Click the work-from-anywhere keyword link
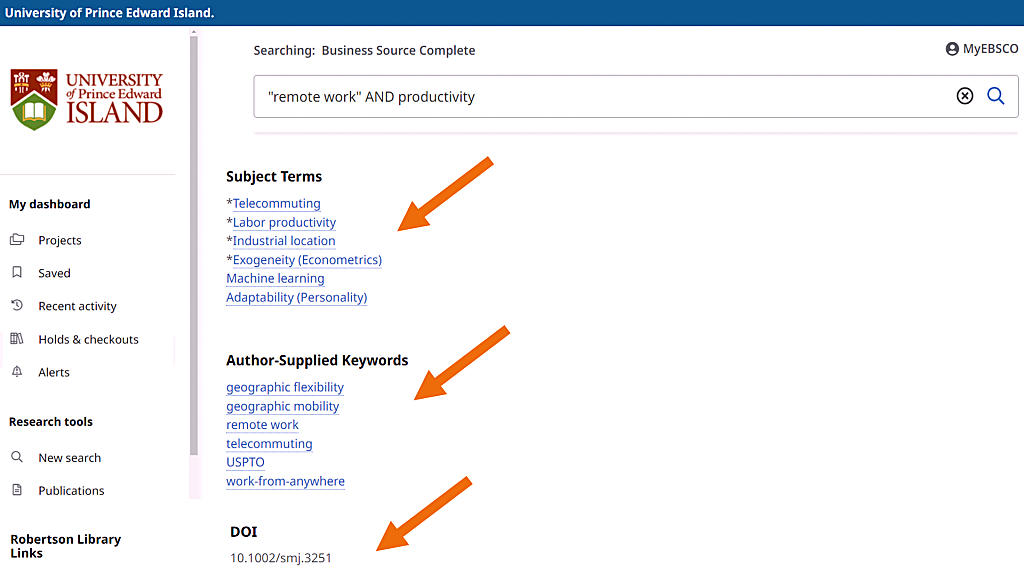Image resolution: width=1024 pixels, height=582 pixels. [285, 482]
